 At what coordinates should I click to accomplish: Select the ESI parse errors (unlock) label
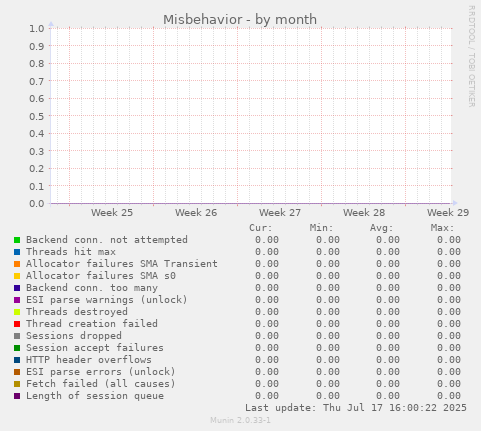tap(101, 372)
